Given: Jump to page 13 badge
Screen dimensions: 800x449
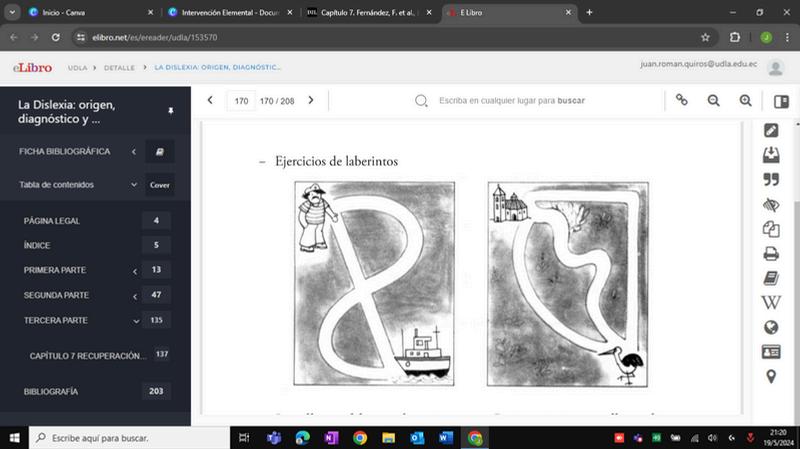Looking at the screenshot, I should (x=156, y=269).
